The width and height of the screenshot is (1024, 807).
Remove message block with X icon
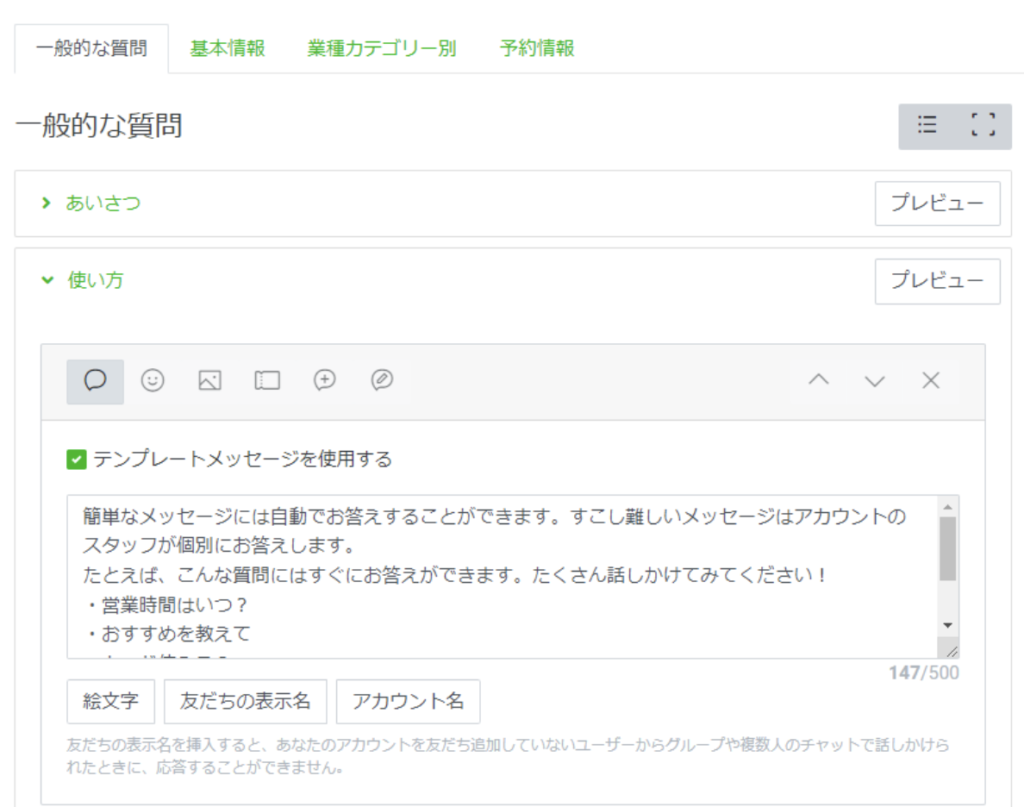[931, 381]
